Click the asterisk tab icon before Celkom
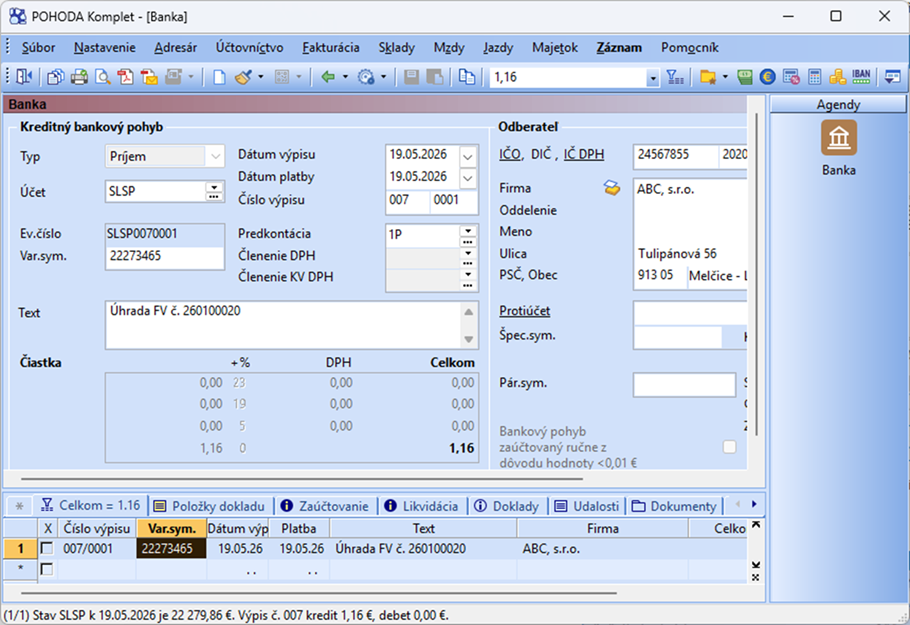 tap(19, 506)
